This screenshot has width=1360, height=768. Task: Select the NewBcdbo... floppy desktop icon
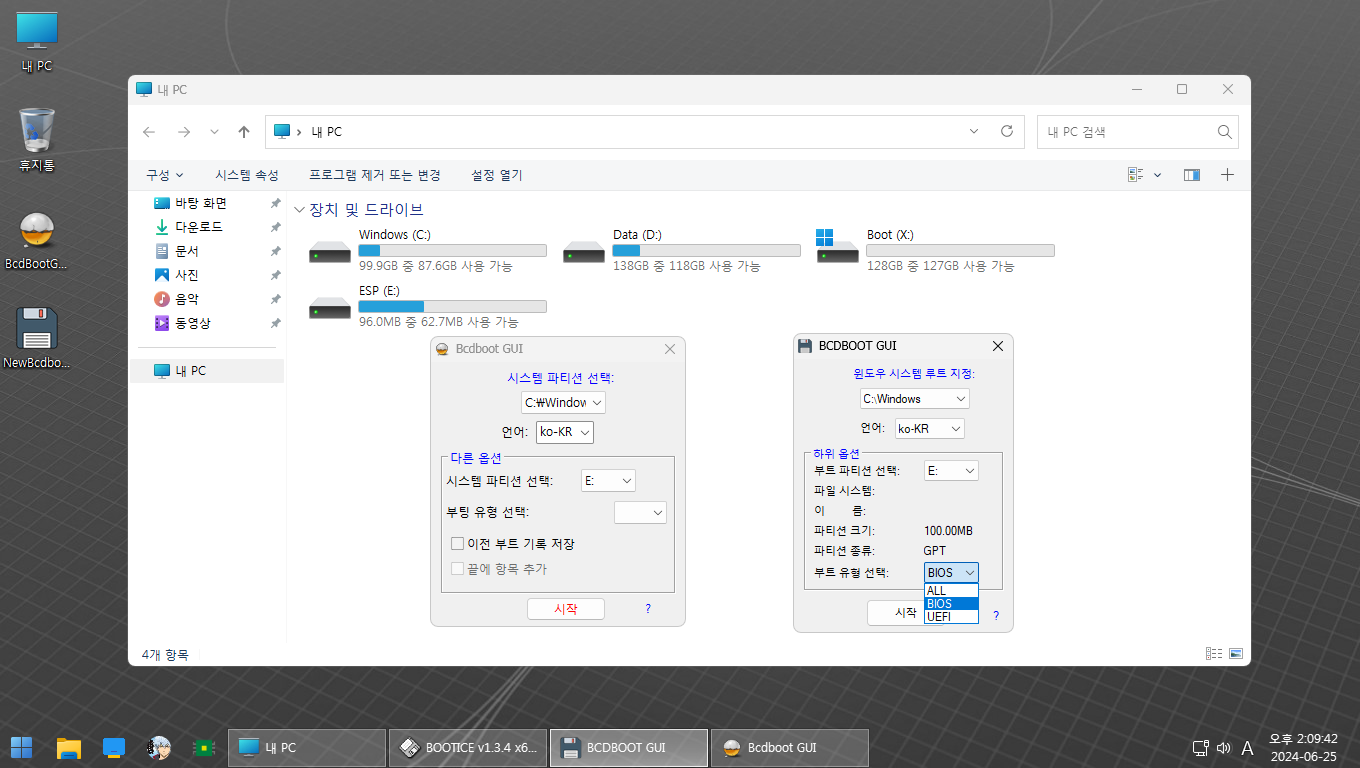click(37, 339)
